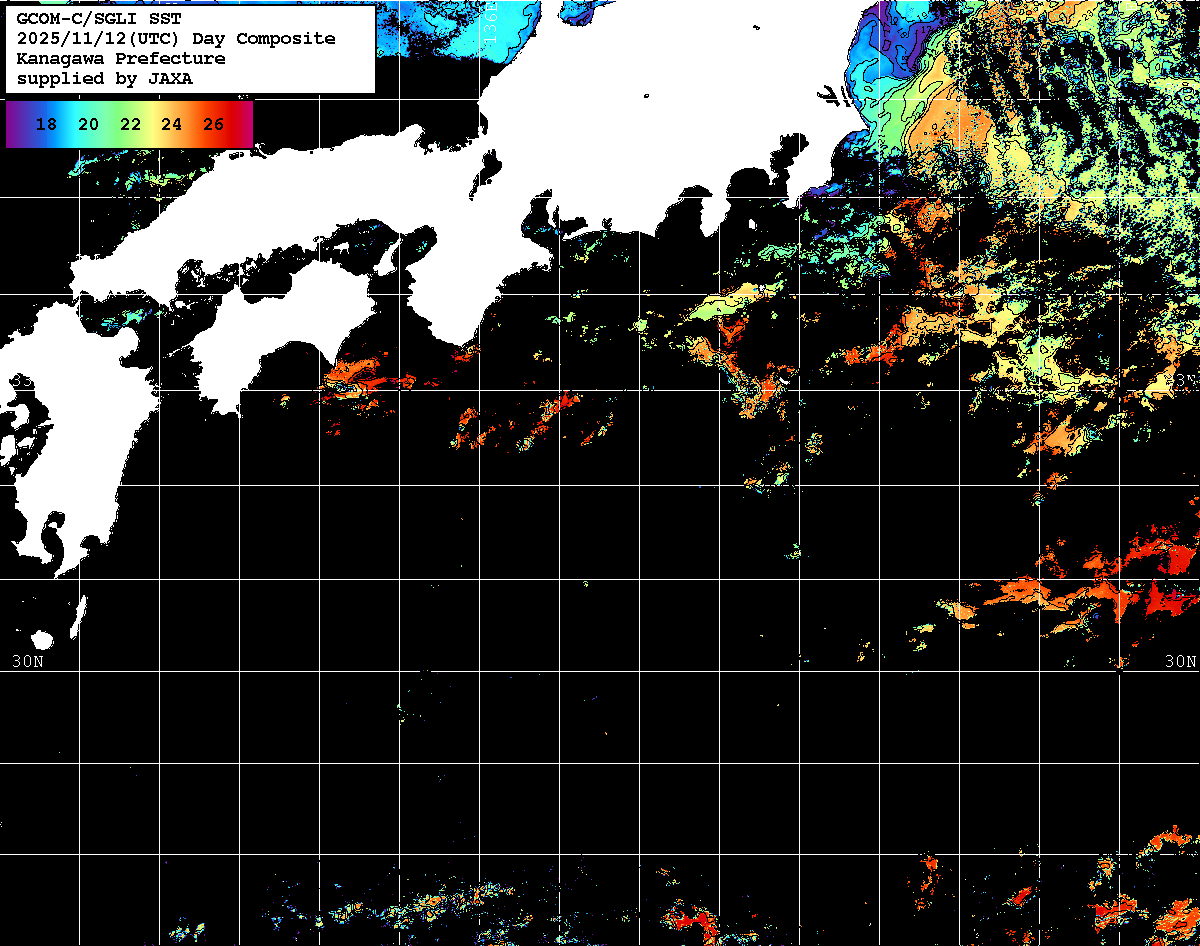Click the small white island above left 30N label
The width and height of the screenshot is (1200, 946).
coord(41,640)
